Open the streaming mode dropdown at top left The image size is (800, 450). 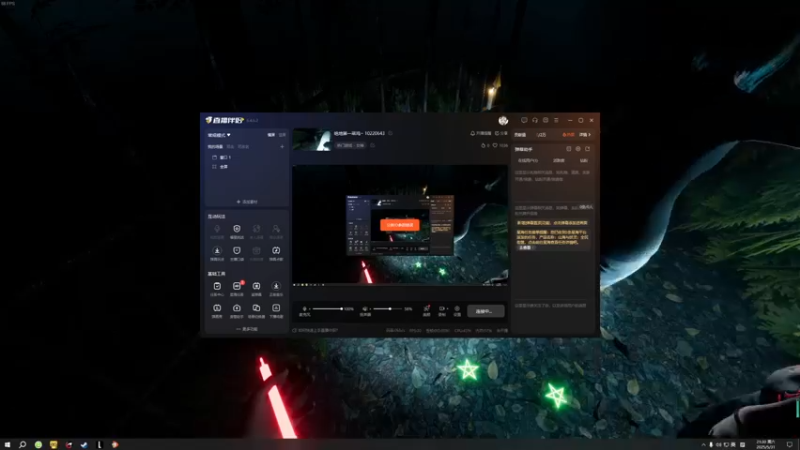click(x=219, y=135)
